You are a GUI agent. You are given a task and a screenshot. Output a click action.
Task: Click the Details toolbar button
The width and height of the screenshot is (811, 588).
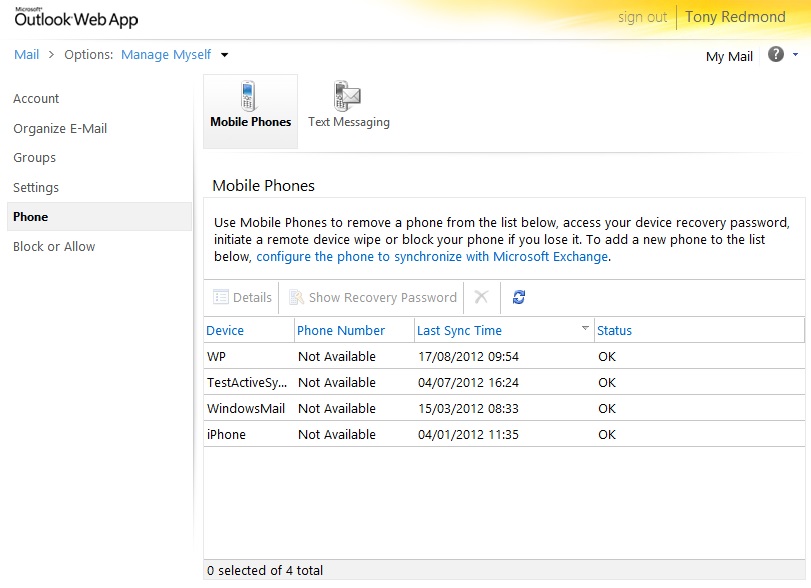(x=242, y=297)
